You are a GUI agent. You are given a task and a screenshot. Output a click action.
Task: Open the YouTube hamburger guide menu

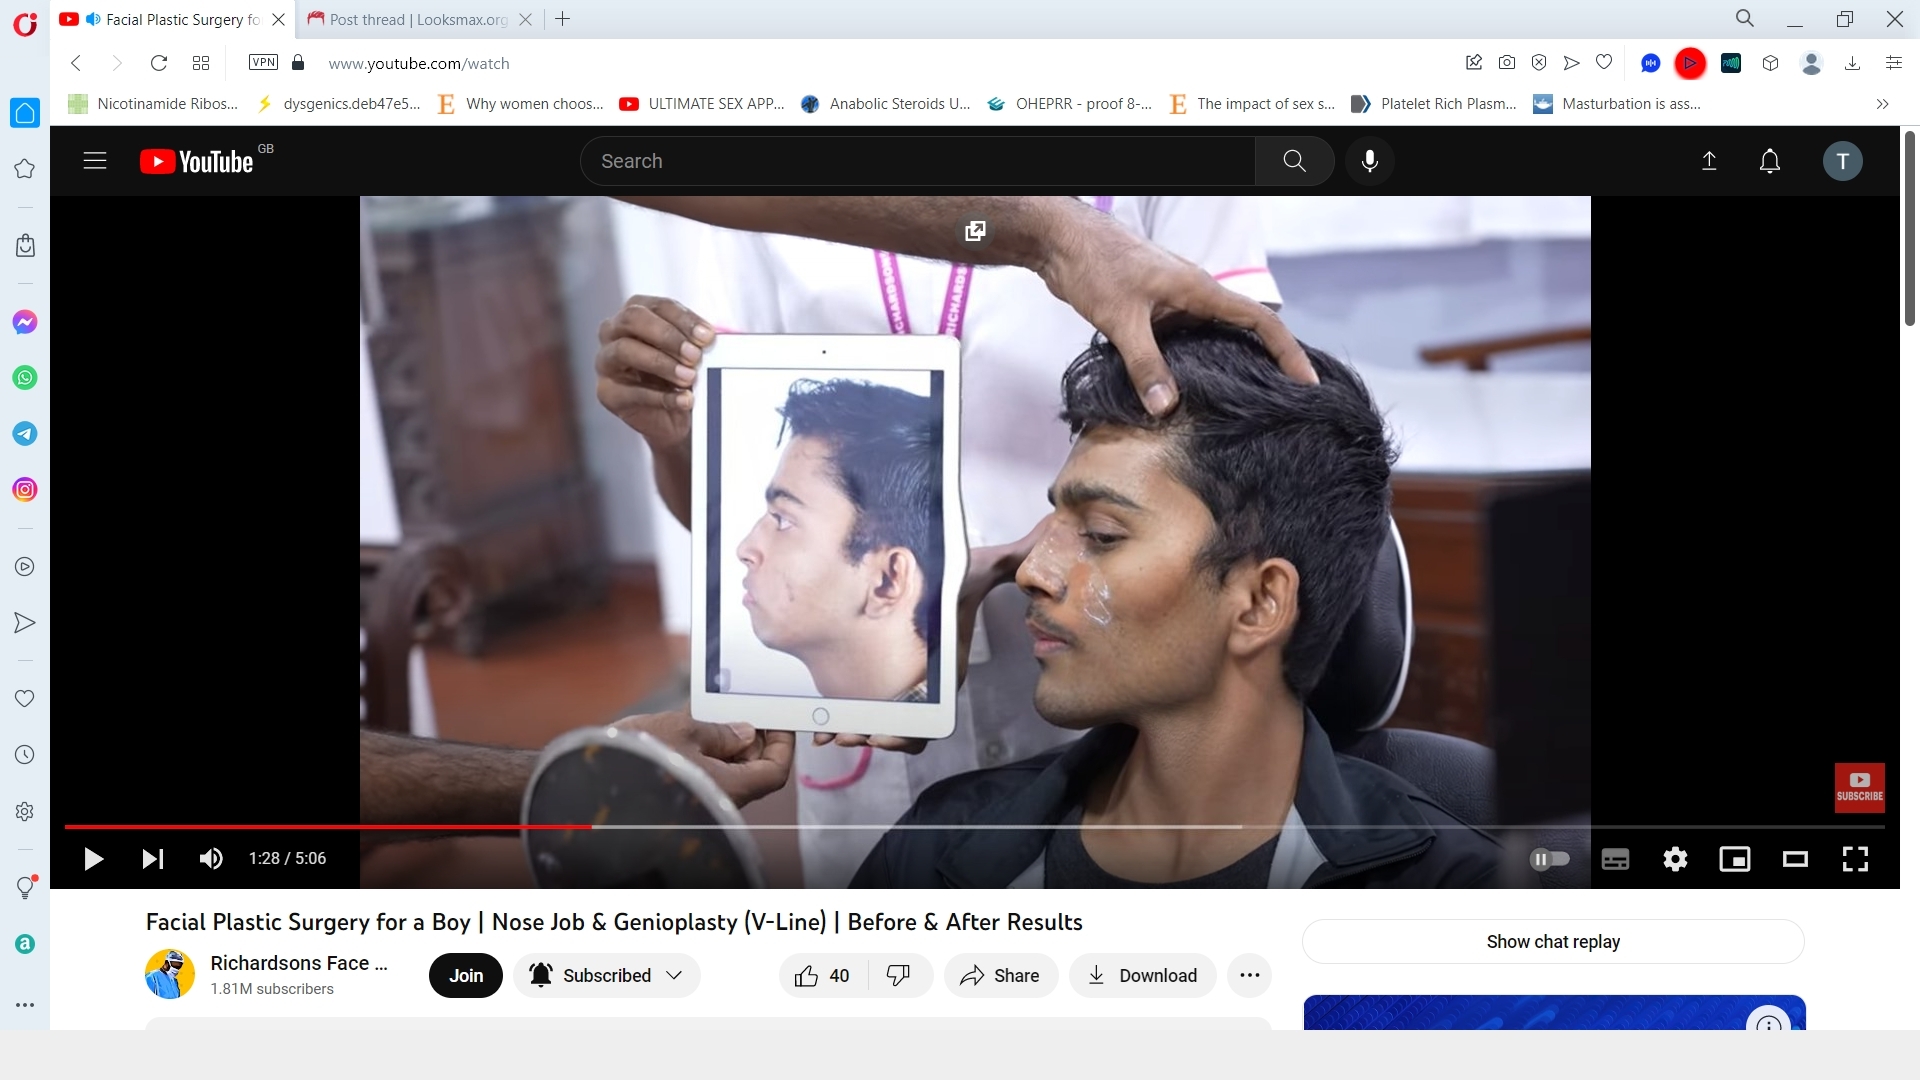click(x=95, y=161)
